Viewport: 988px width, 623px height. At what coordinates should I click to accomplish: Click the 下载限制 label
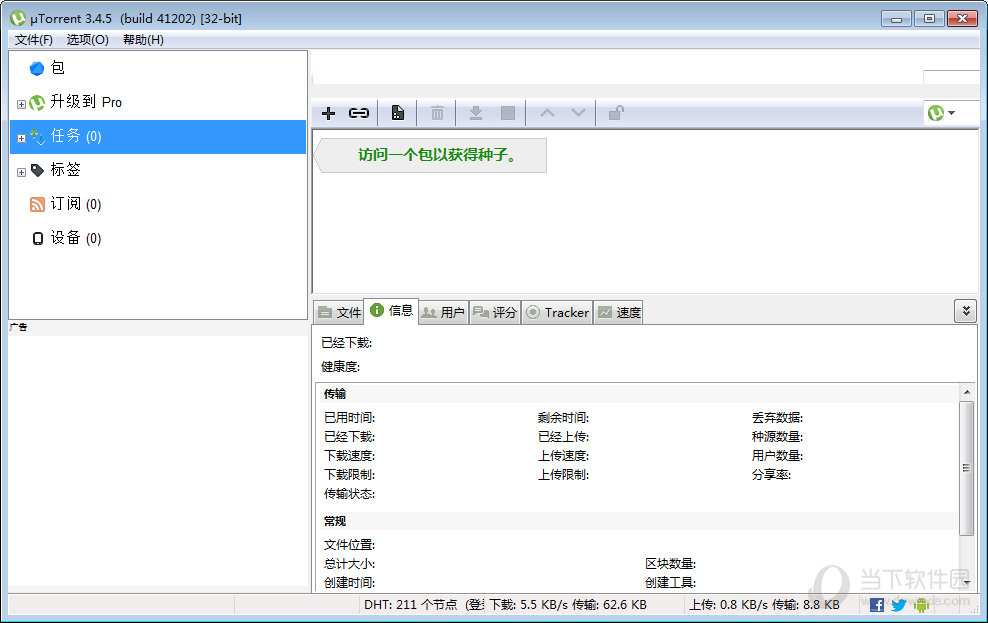pyautogui.click(x=349, y=474)
